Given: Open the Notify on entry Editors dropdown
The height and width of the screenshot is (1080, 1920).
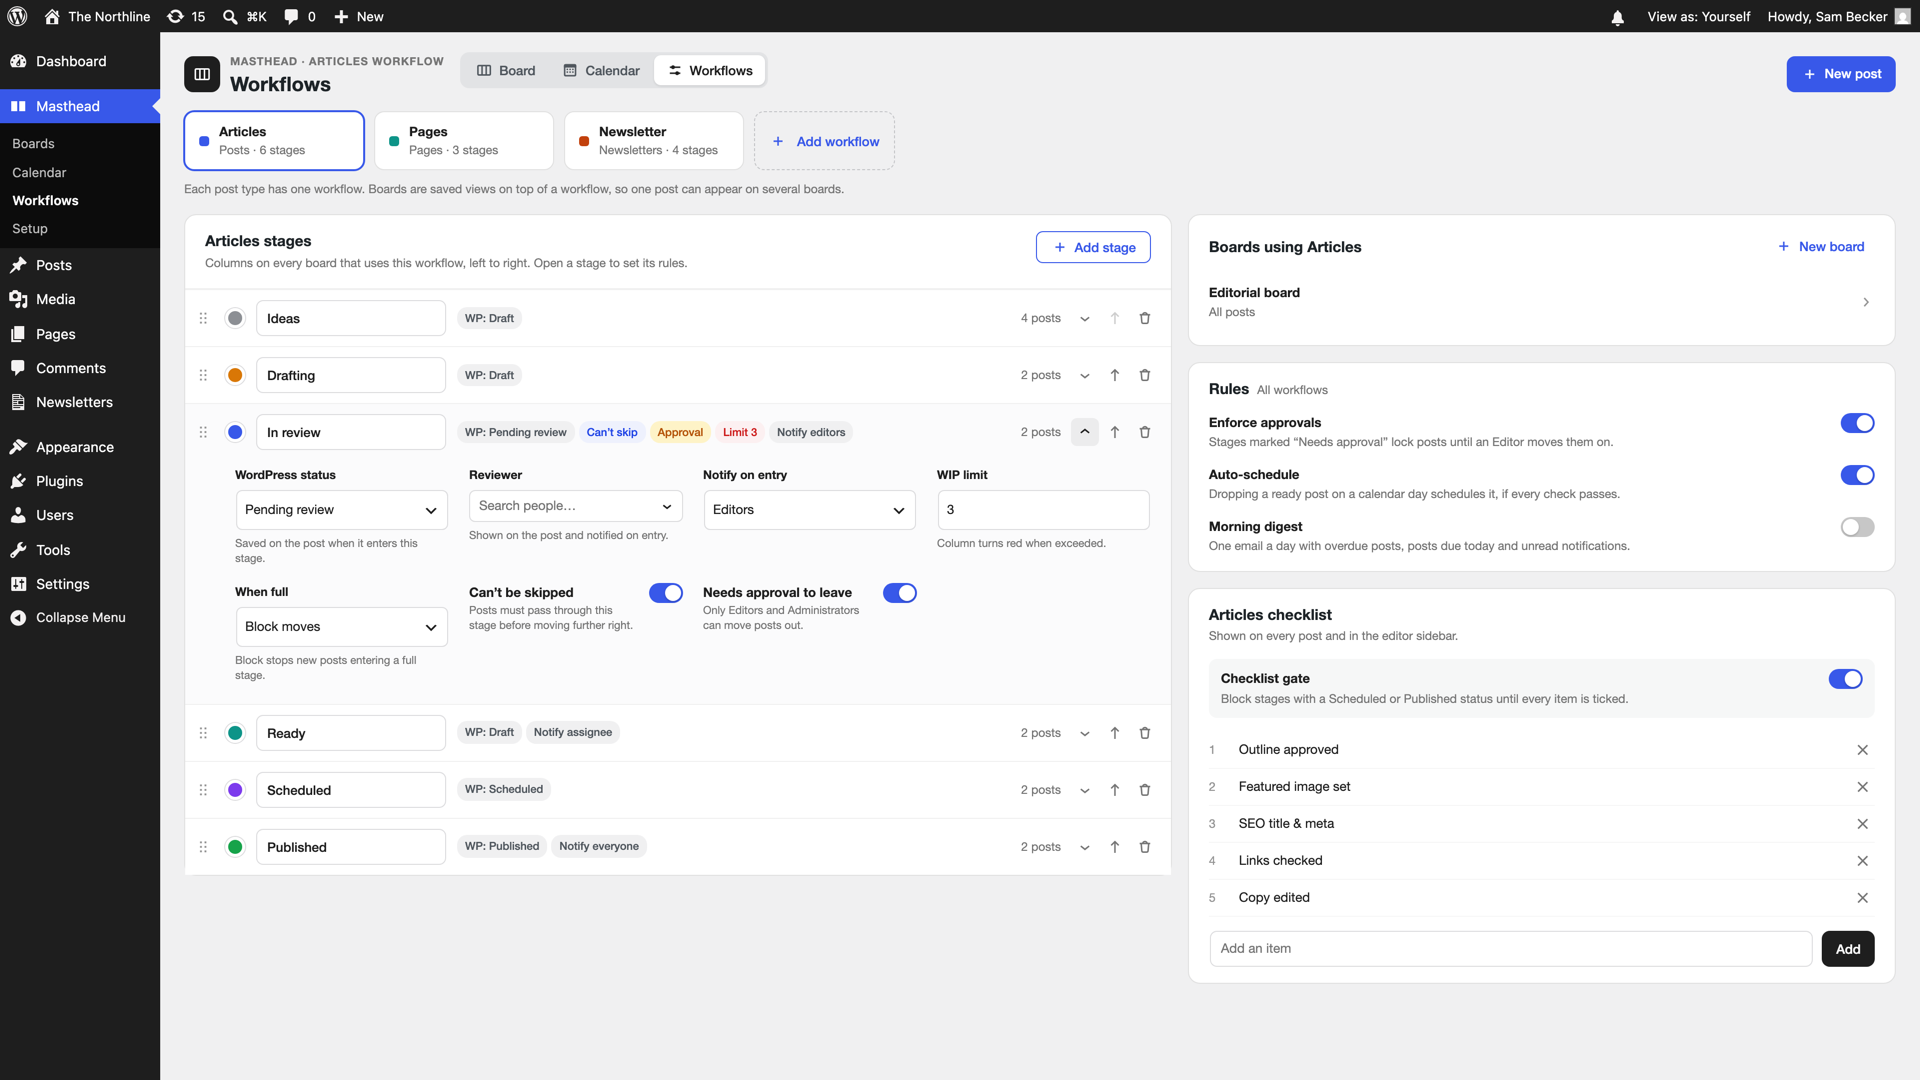Looking at the screenshot, I should (809, 510).
